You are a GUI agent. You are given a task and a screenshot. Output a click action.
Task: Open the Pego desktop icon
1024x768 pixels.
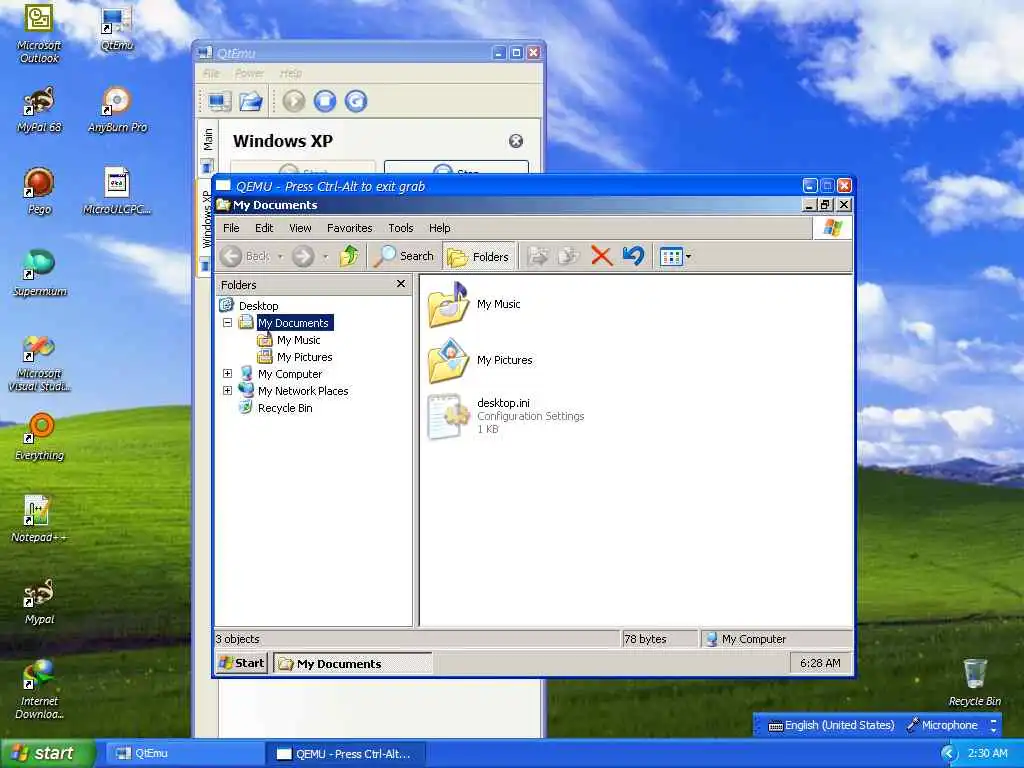click(39, 191)
